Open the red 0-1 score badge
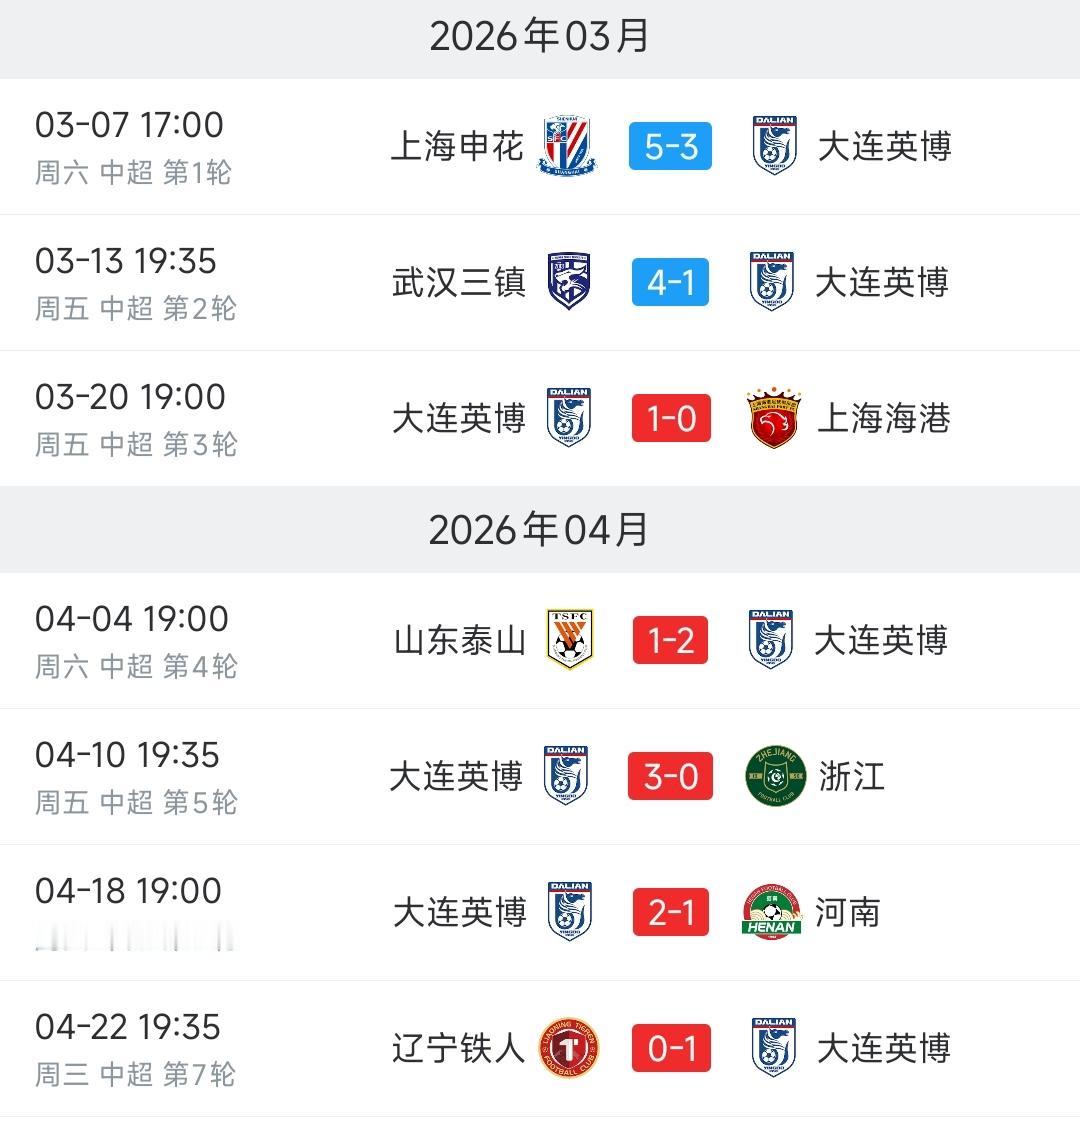1080x1121 pixels. coord(671,1048)
